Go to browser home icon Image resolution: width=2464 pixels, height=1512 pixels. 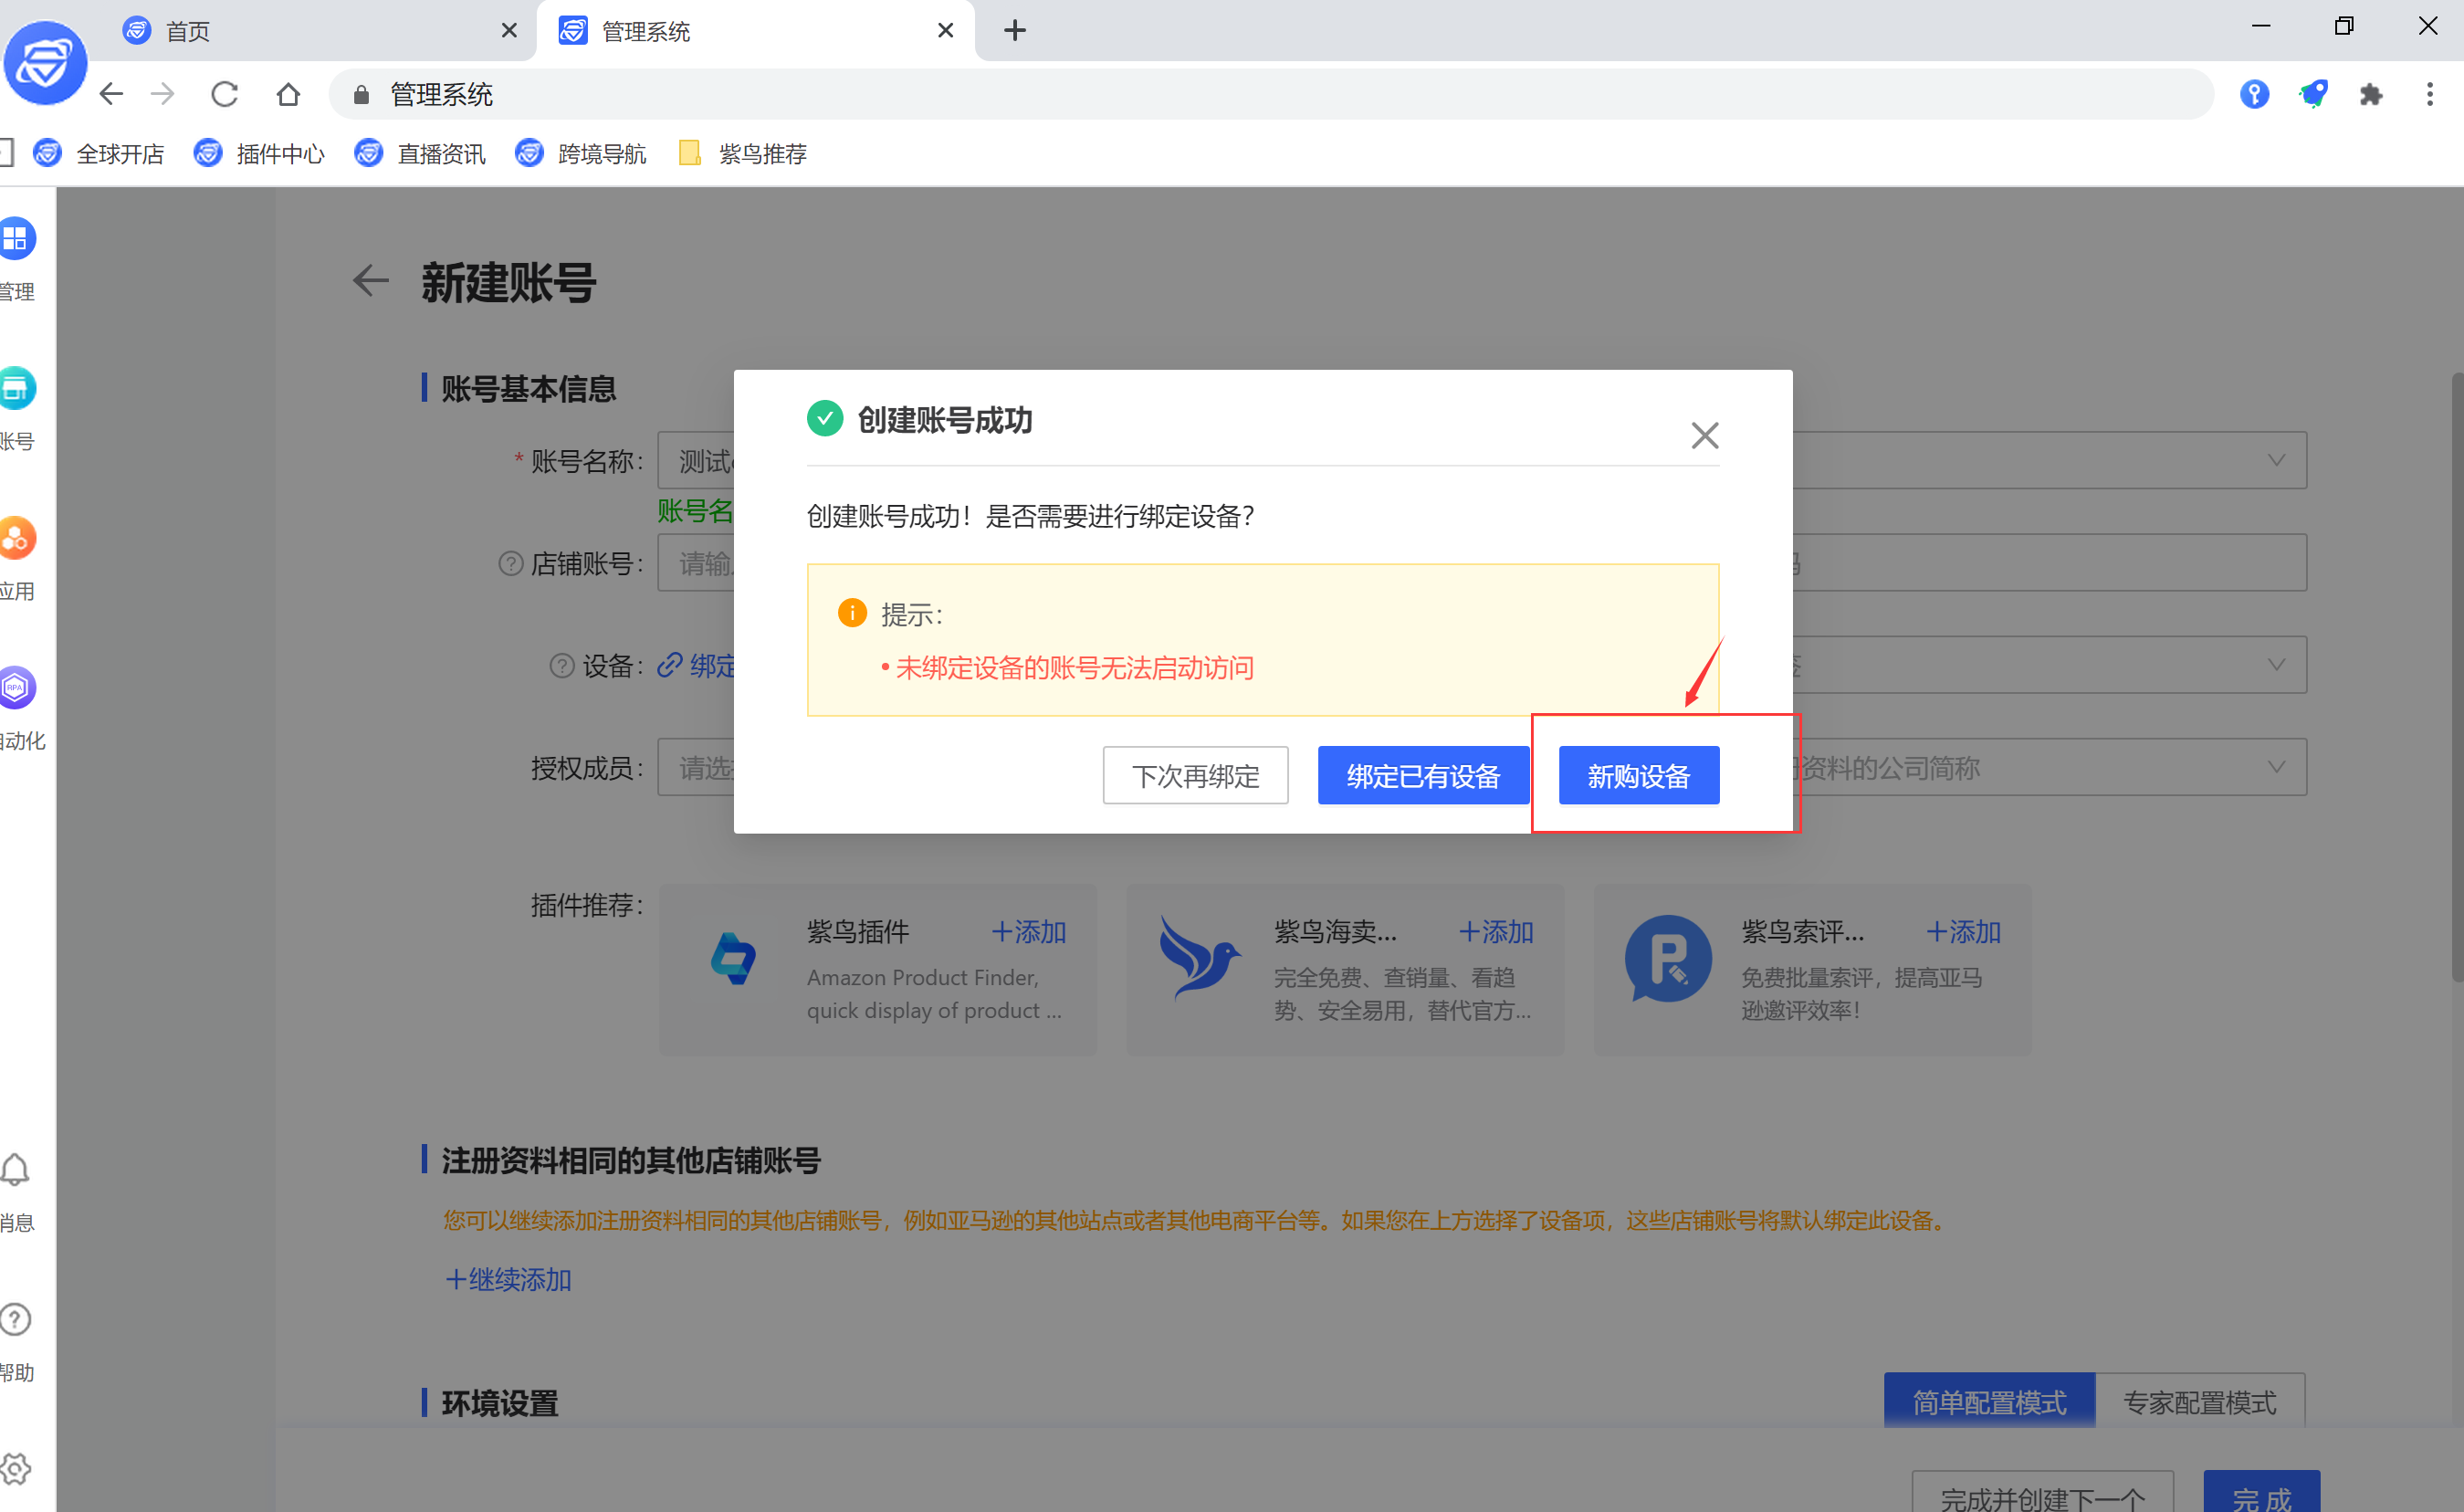pos(288,94)
